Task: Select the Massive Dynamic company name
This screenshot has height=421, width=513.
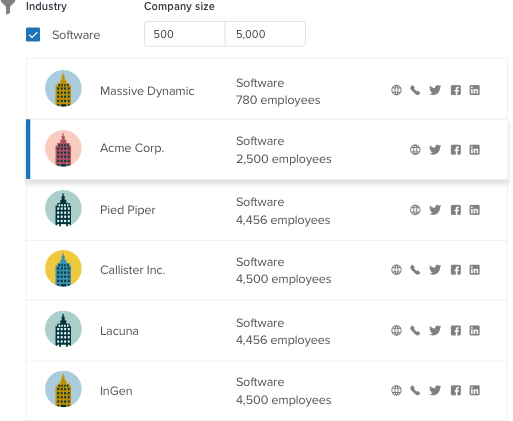Action: pyautogui.click(x=147, y=91)
